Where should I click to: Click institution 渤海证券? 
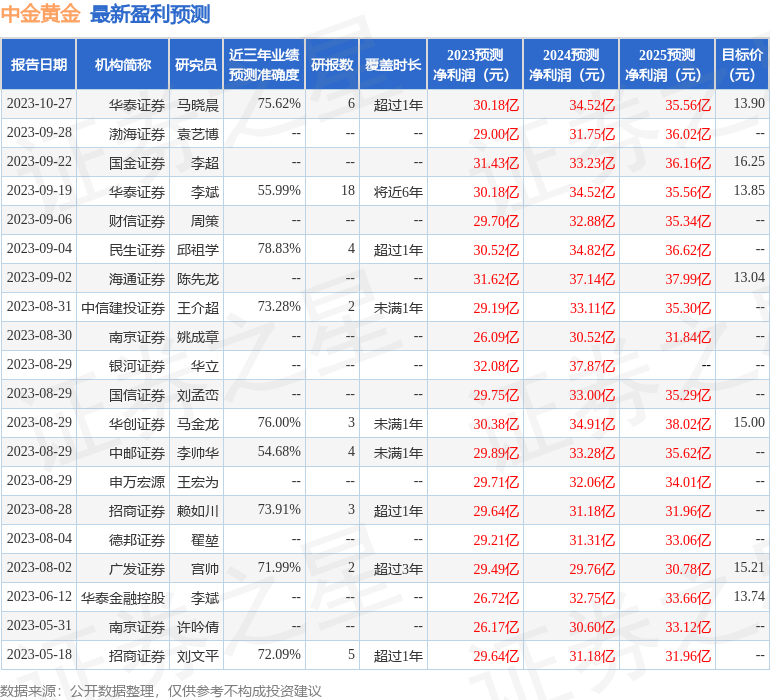click(x=137, y=134)
